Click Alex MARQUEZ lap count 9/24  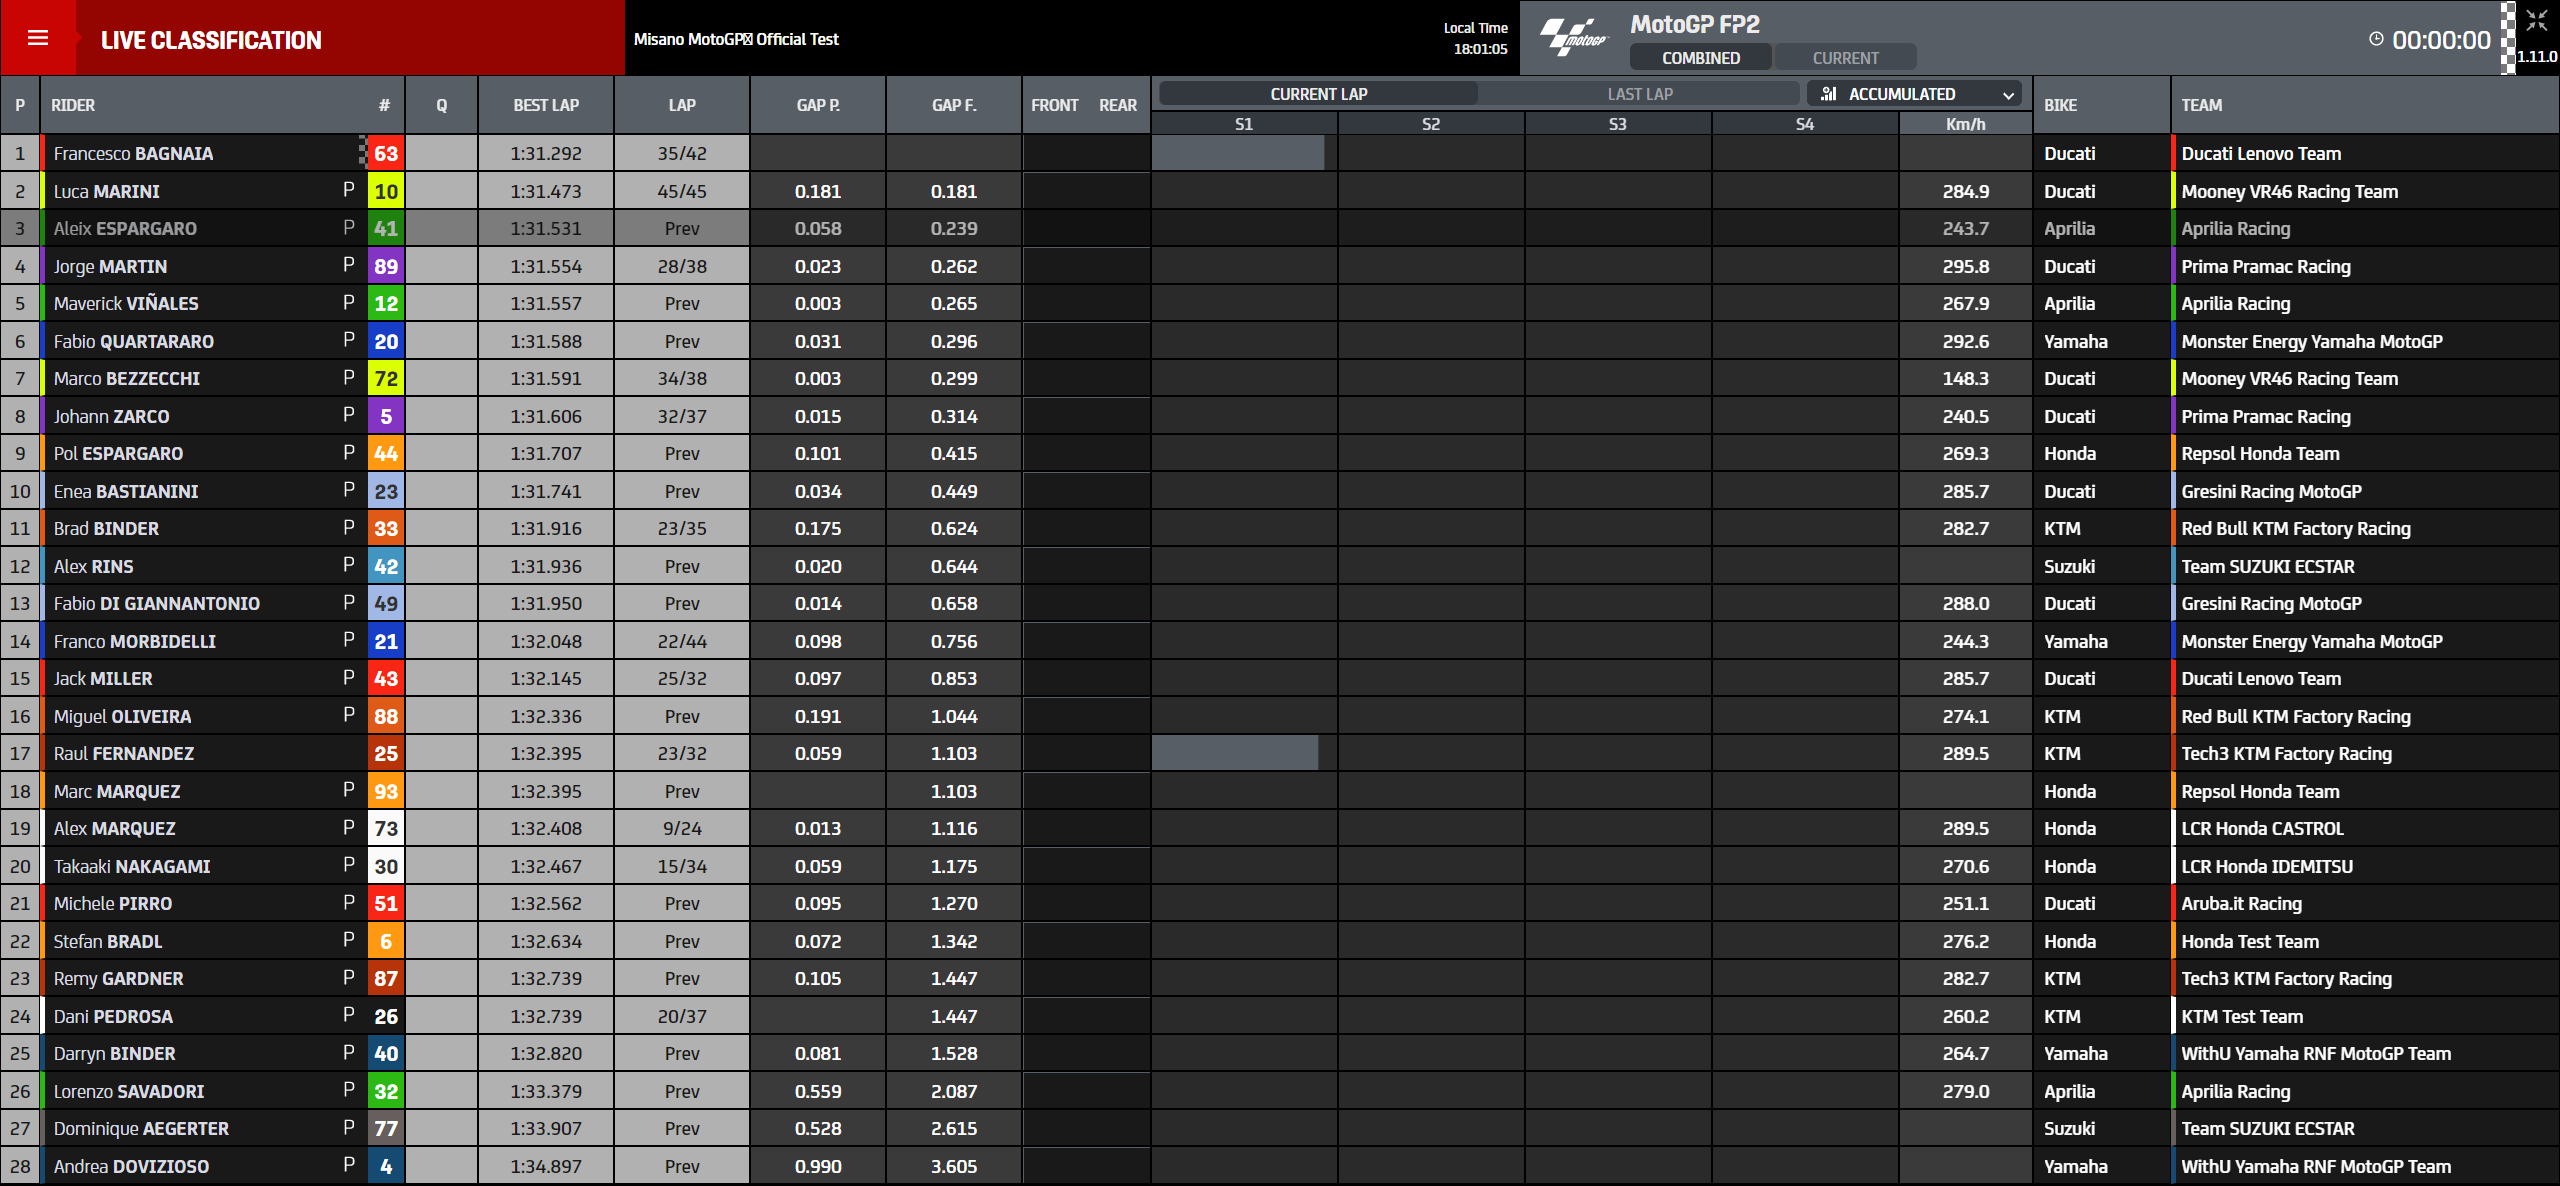[x=682, y=828]
